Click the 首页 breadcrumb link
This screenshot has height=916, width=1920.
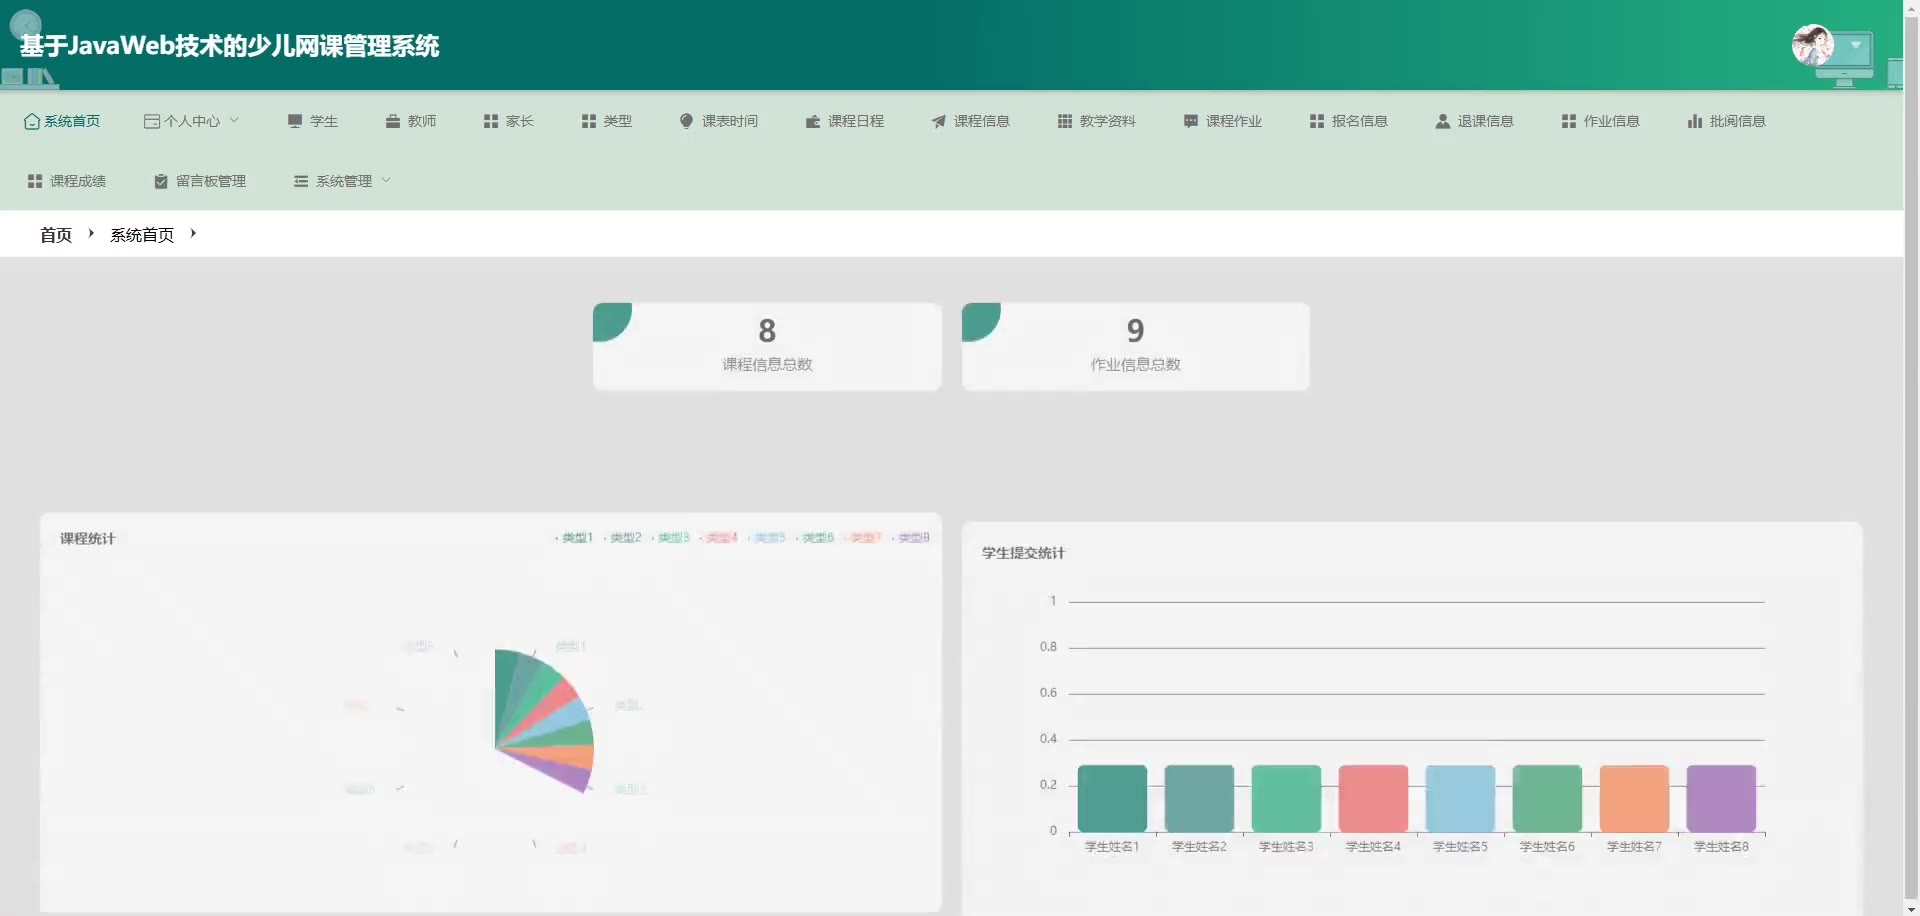coord(56,235)
